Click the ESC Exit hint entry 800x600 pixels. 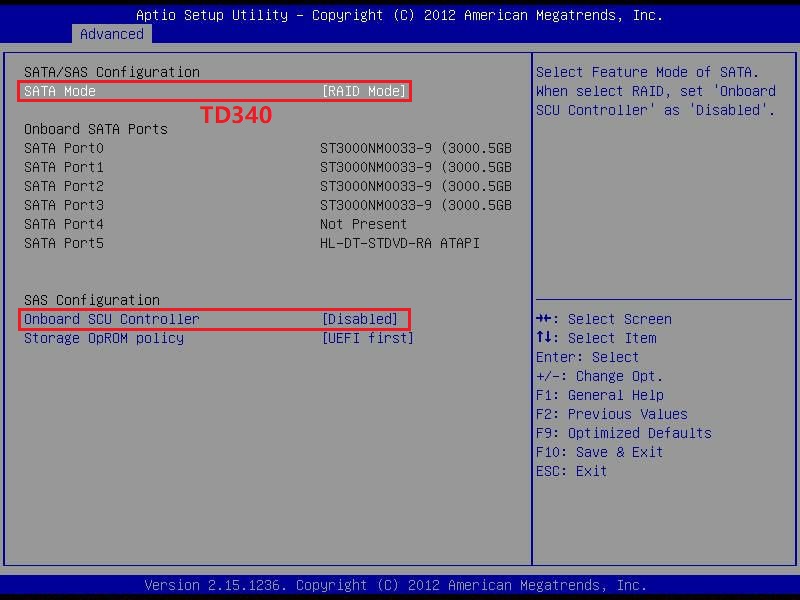coord(569,471)
